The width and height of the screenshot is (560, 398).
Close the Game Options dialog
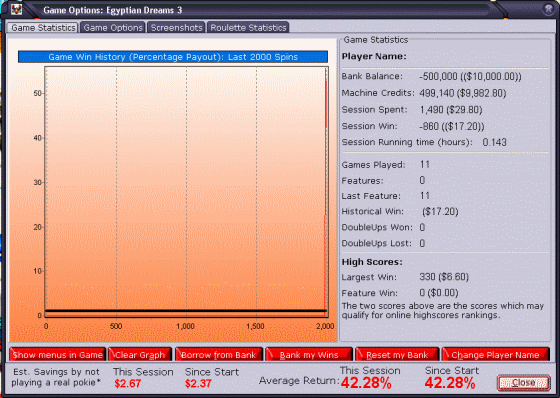(x=524, y=383)
